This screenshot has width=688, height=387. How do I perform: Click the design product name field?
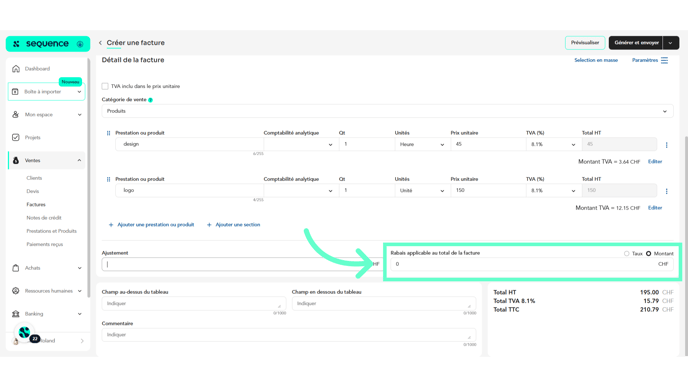point(190,144)
